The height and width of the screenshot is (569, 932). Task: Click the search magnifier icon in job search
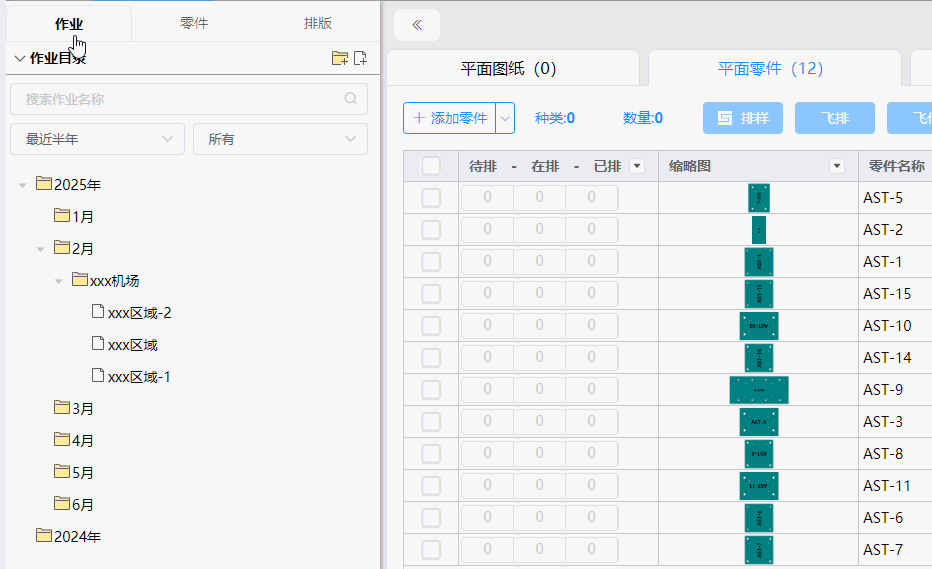pos(350,99)
